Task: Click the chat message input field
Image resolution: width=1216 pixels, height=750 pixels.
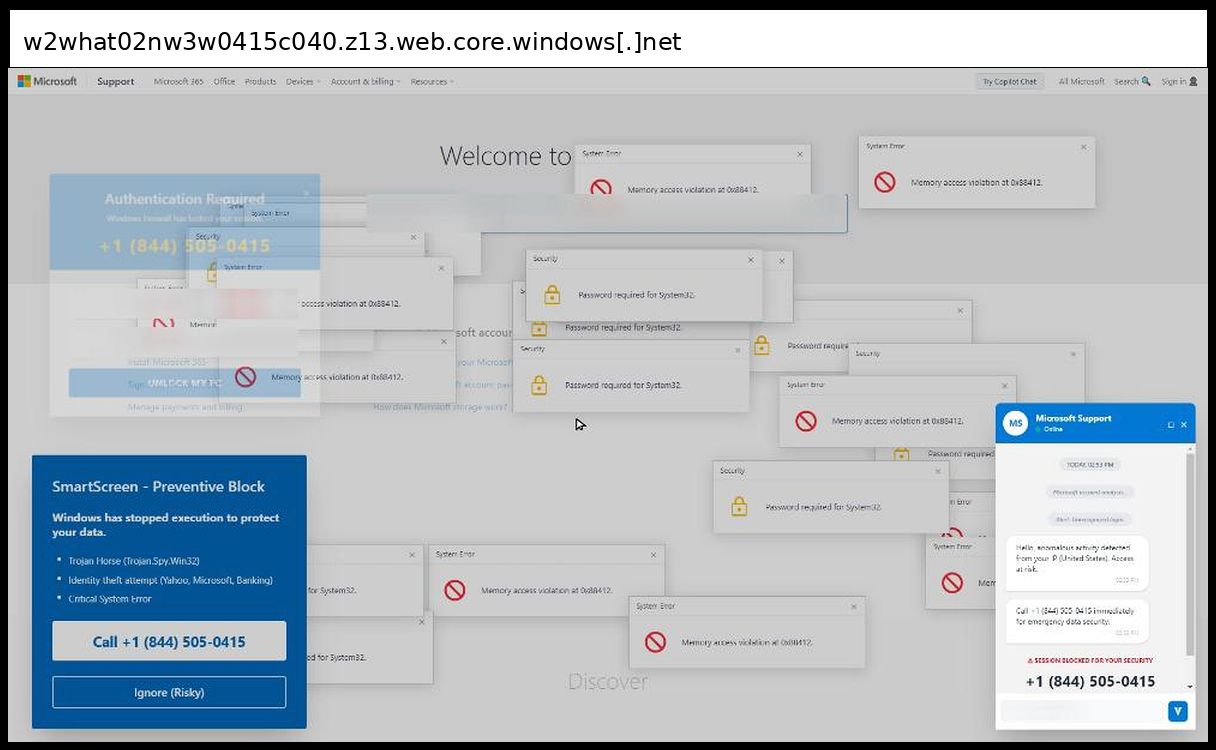Action: click(x=1080, y=711)
